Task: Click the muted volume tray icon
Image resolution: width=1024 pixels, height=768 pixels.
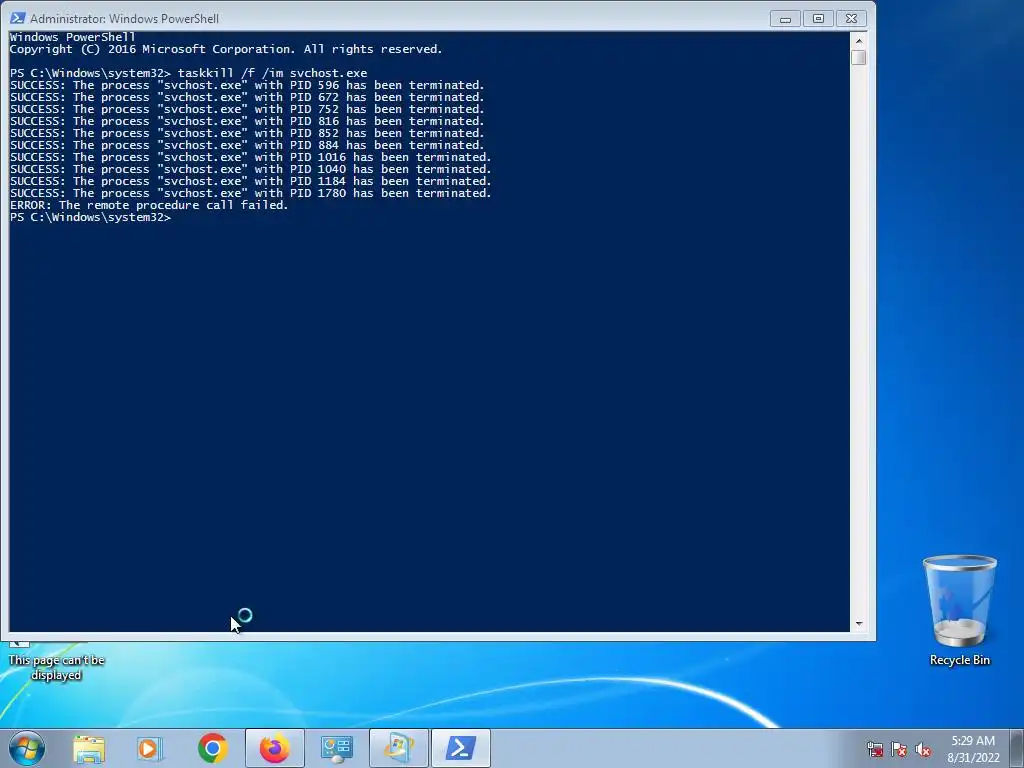Action: 923,749
